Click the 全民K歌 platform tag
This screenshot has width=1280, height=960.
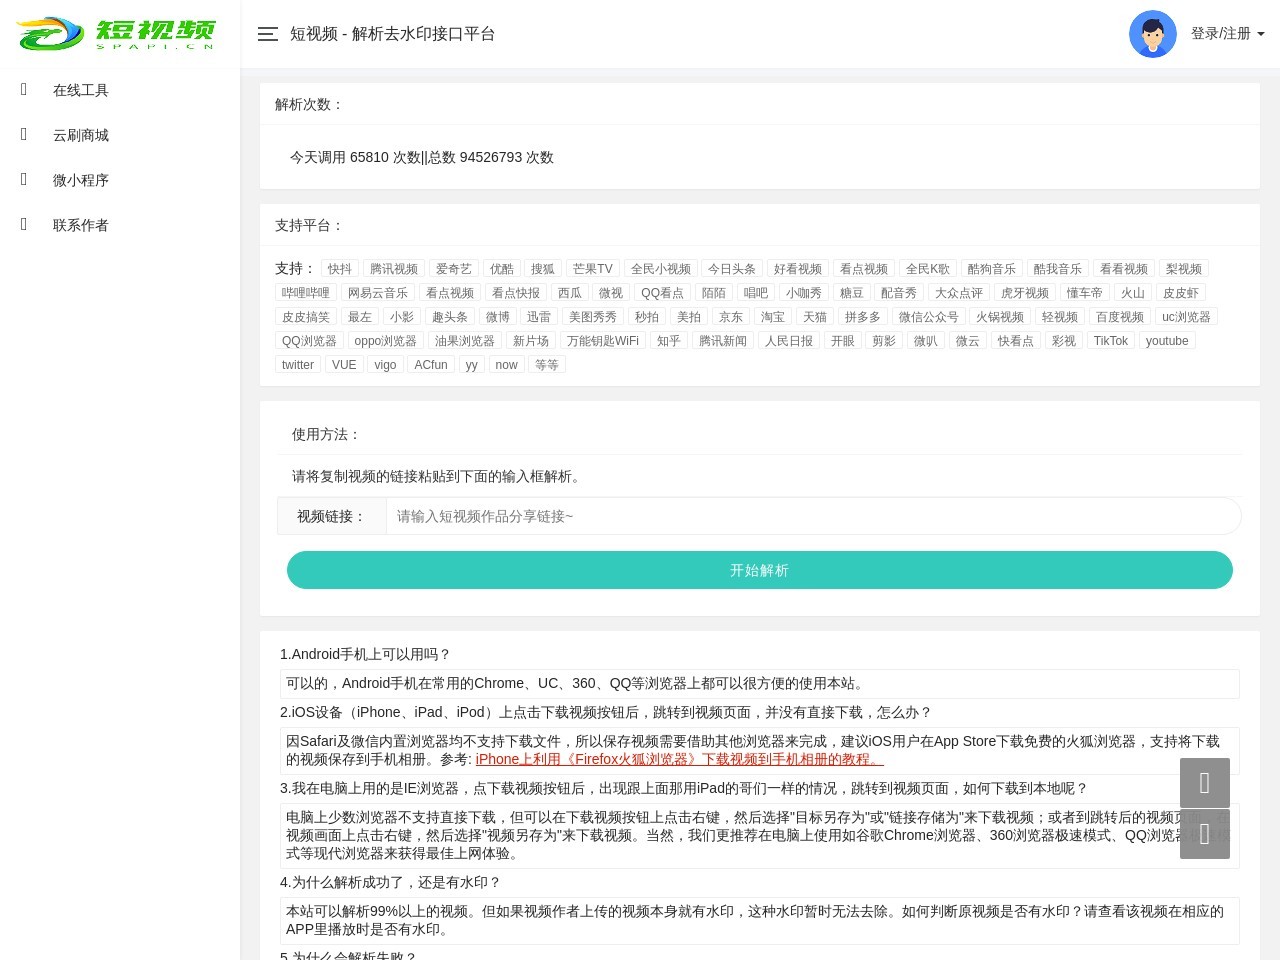(928, 269)
